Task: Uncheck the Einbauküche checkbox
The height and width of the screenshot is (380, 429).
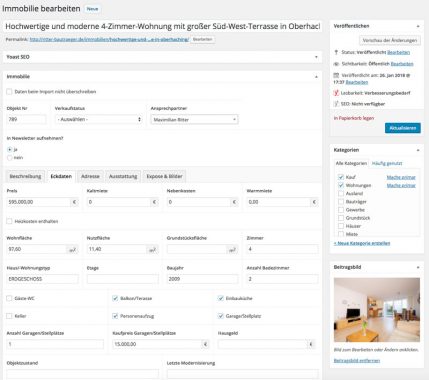Action: tap(220, 298)
